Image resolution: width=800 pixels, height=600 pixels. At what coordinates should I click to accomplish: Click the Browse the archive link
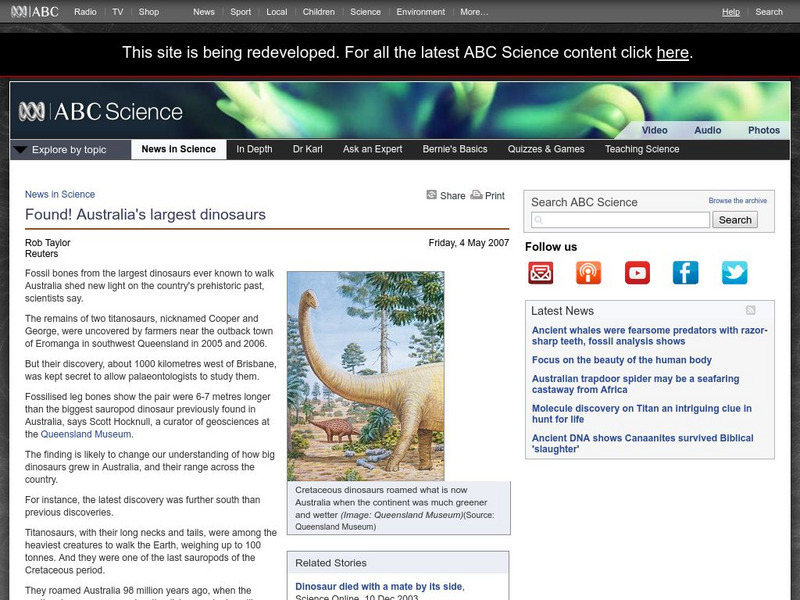click(737, 201)
